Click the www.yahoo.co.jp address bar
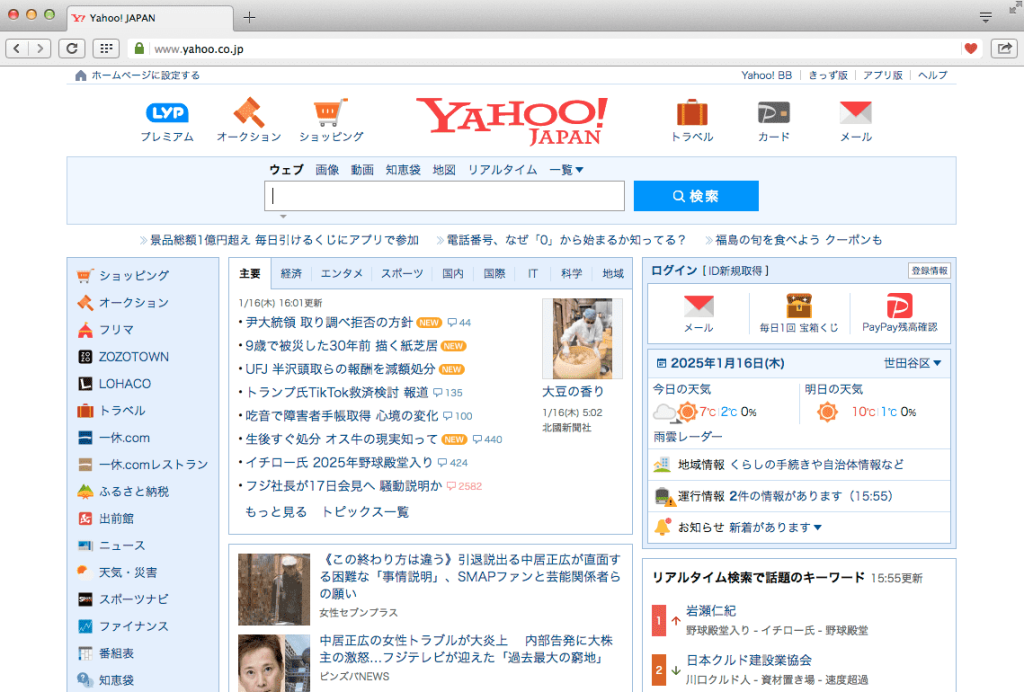Screen dimensions: 1024x692 coord(199,49)
